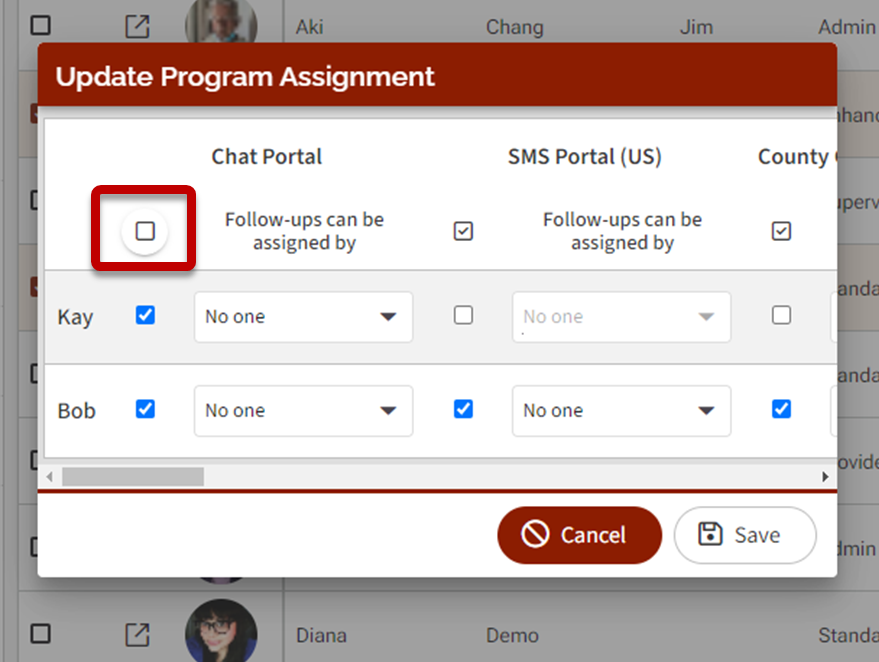
Task: Uncheck Bob's Chat Portal checkbox
Action: (x=146, y=409)
